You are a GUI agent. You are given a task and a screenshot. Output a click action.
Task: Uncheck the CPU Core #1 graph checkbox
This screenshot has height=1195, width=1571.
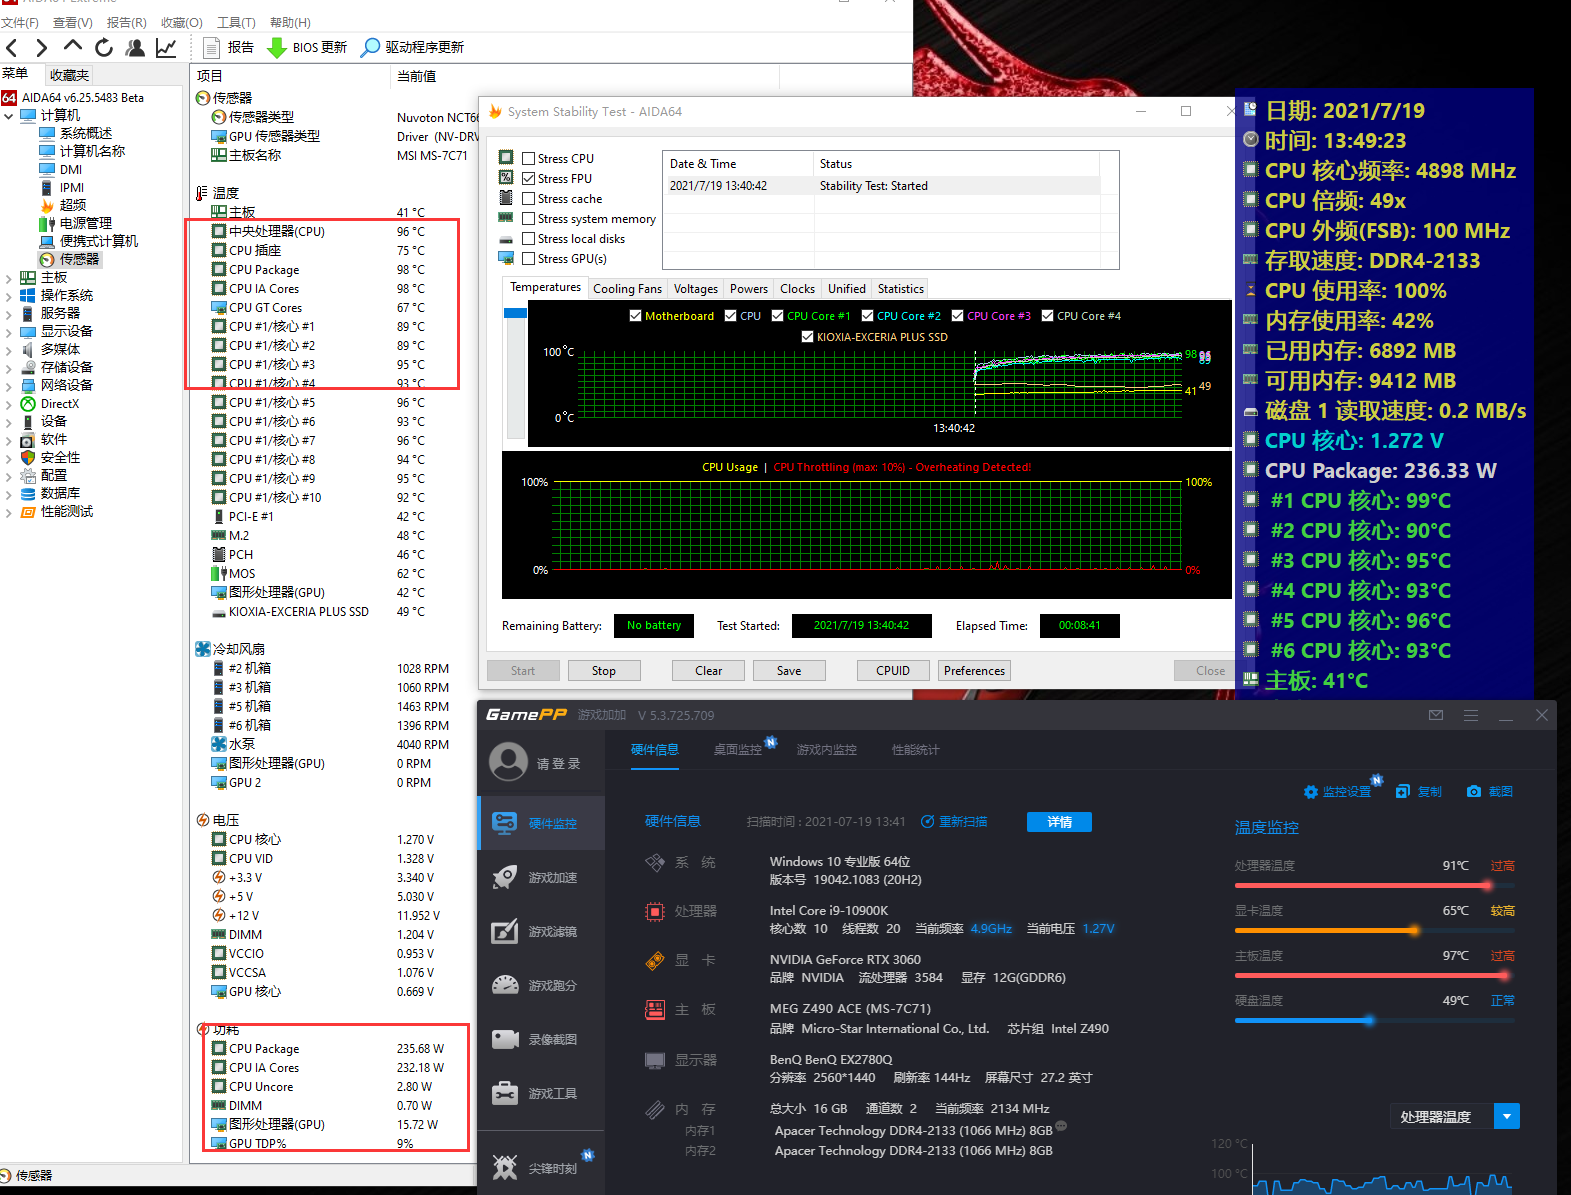point(777,315)
